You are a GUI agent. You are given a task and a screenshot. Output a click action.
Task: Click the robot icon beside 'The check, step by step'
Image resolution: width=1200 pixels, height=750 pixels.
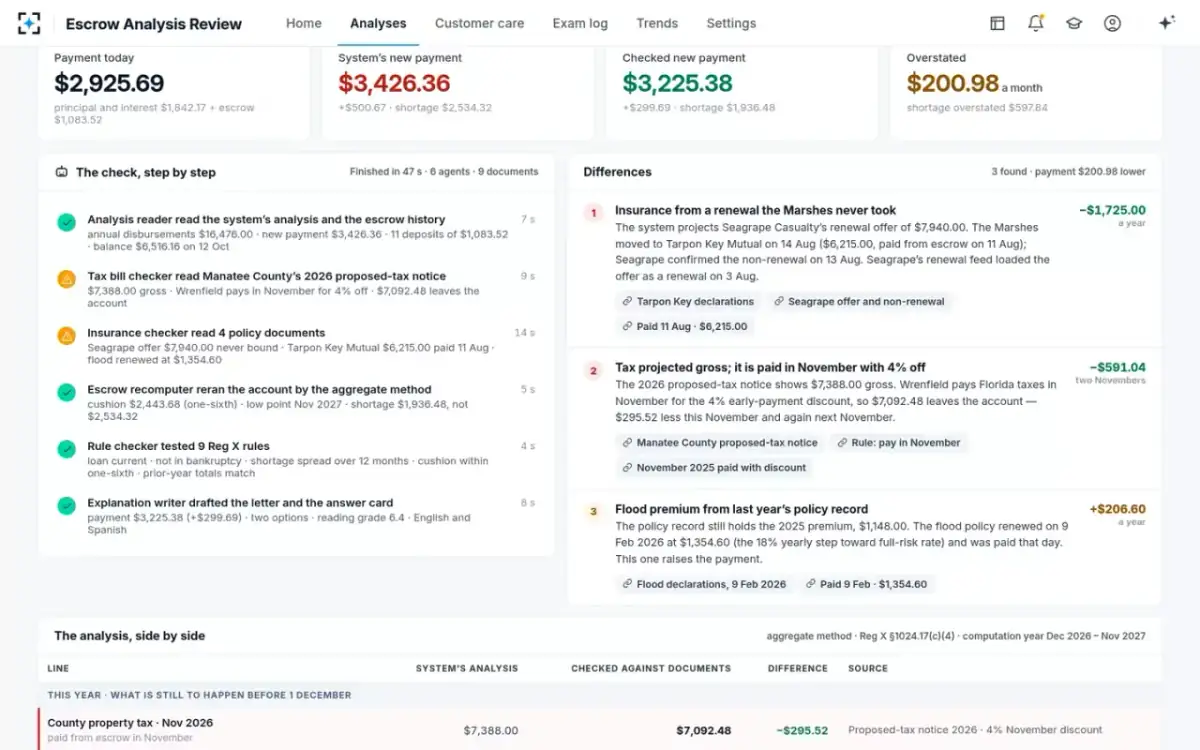click(x=62, y=172)
